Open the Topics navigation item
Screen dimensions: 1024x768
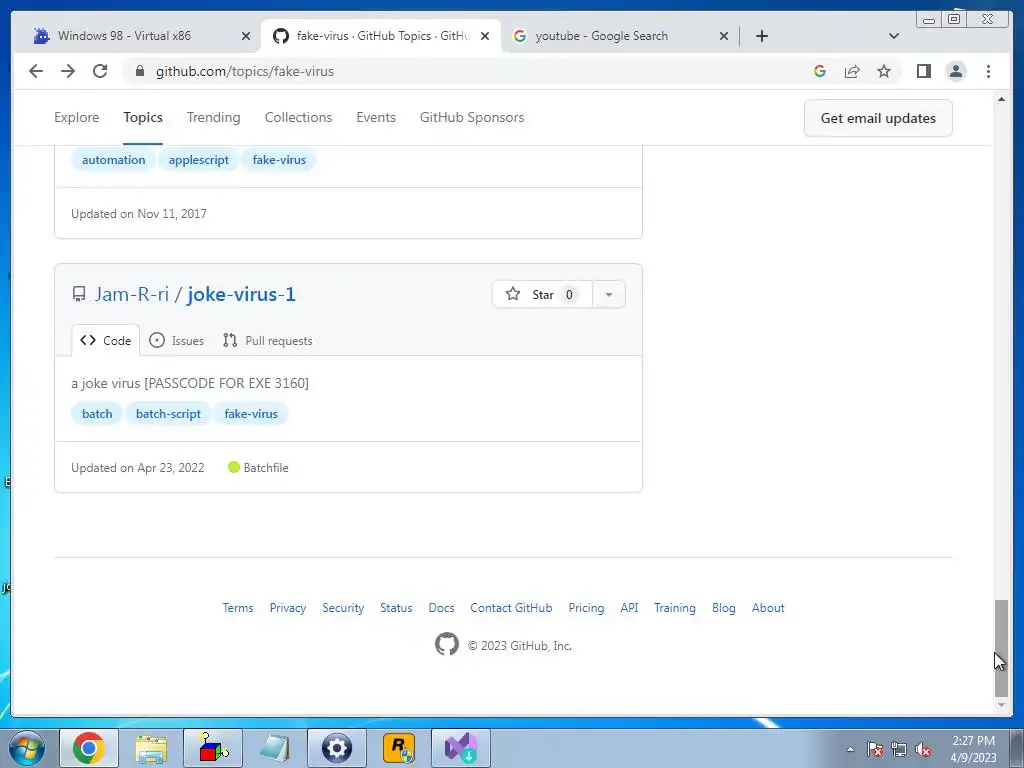click(143, 118)
